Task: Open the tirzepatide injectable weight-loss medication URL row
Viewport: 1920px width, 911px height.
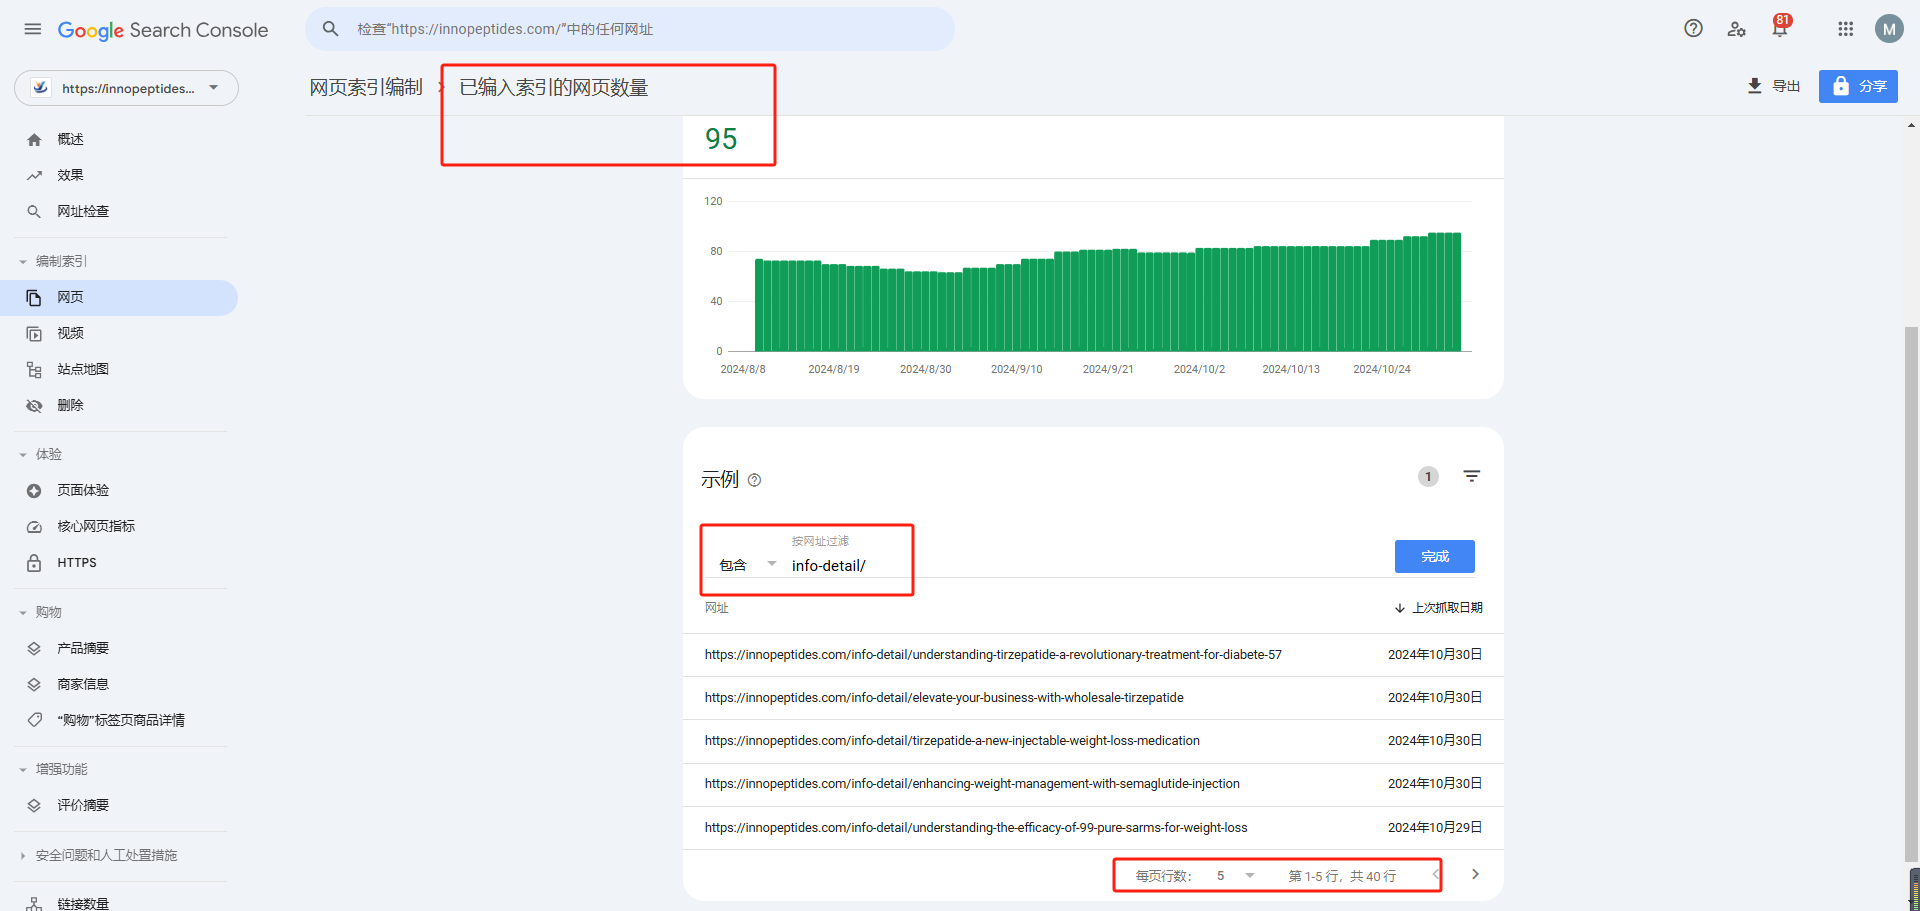Action: pos(1093,741)
